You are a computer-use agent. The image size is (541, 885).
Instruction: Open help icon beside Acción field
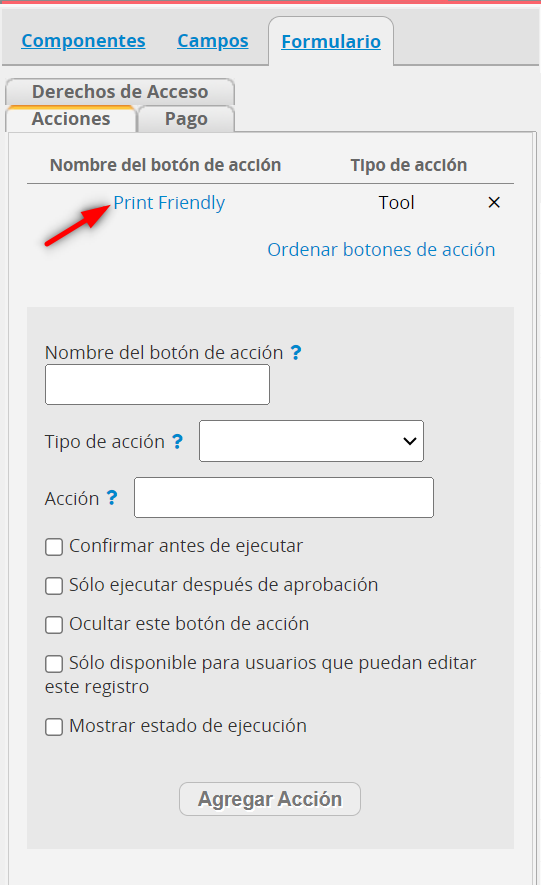click(x=112, y=498)
